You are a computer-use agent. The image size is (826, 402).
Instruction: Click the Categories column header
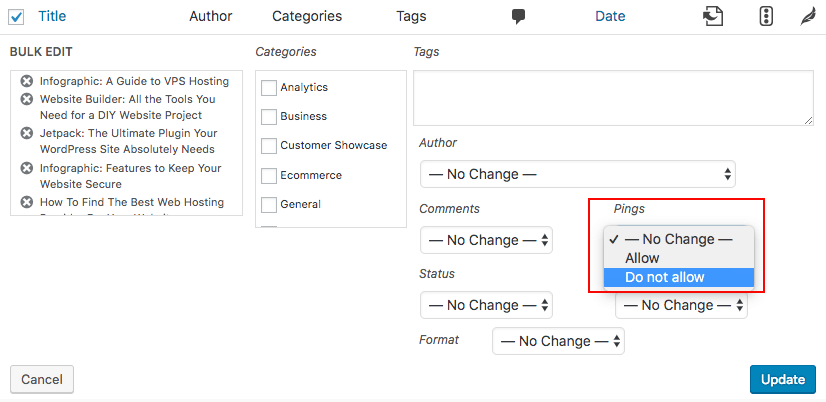(x=307, y=16)
